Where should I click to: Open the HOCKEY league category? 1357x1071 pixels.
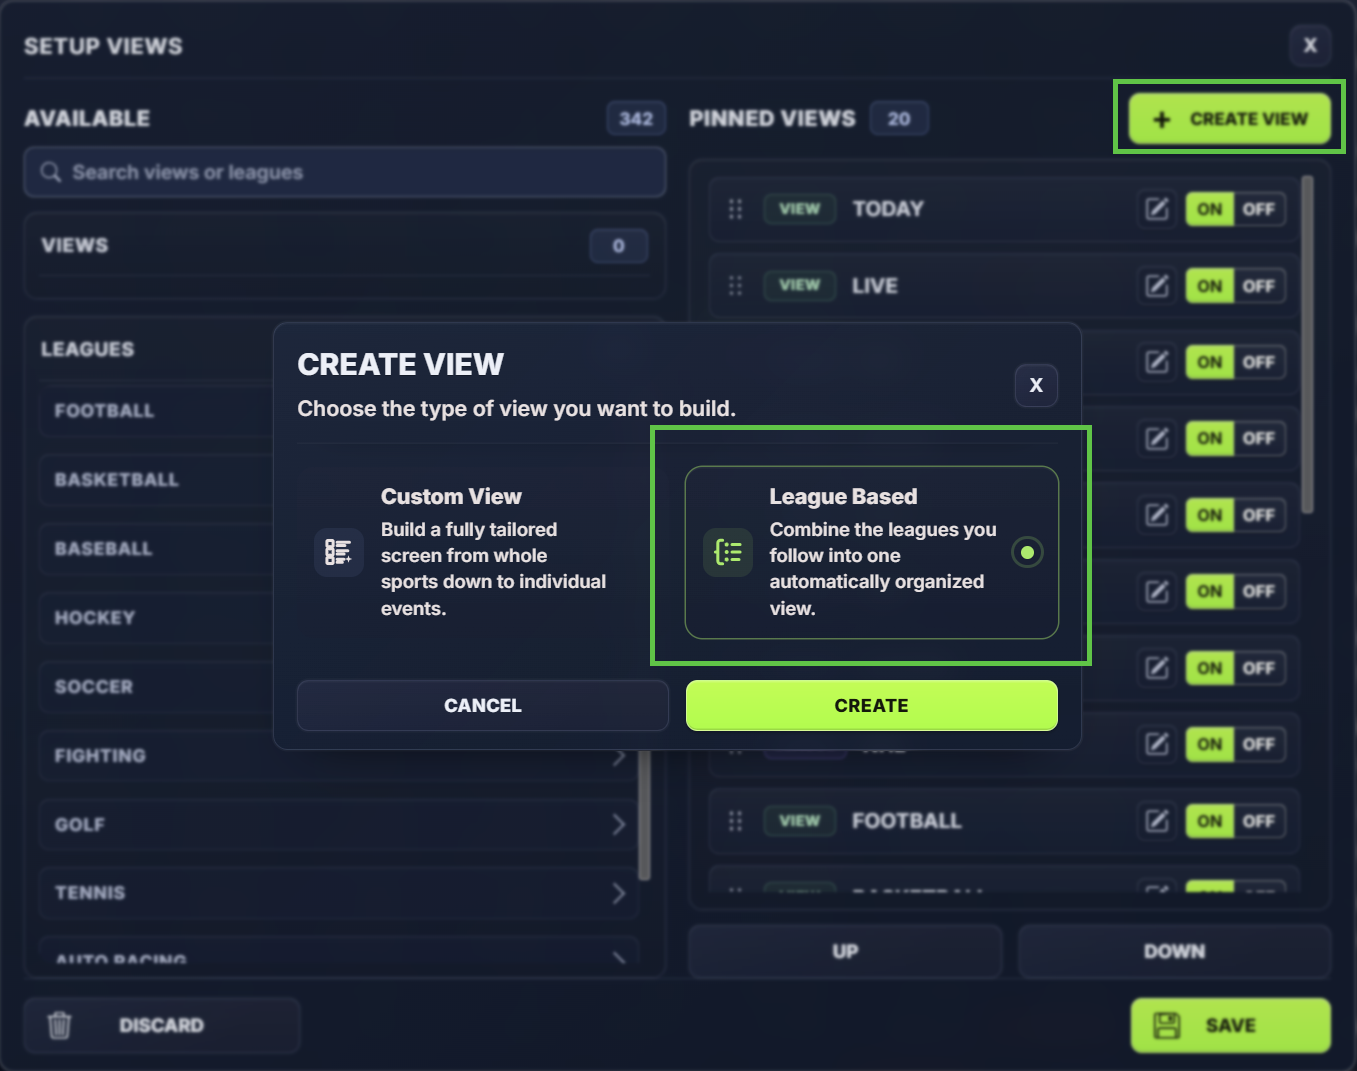[157, 618]
